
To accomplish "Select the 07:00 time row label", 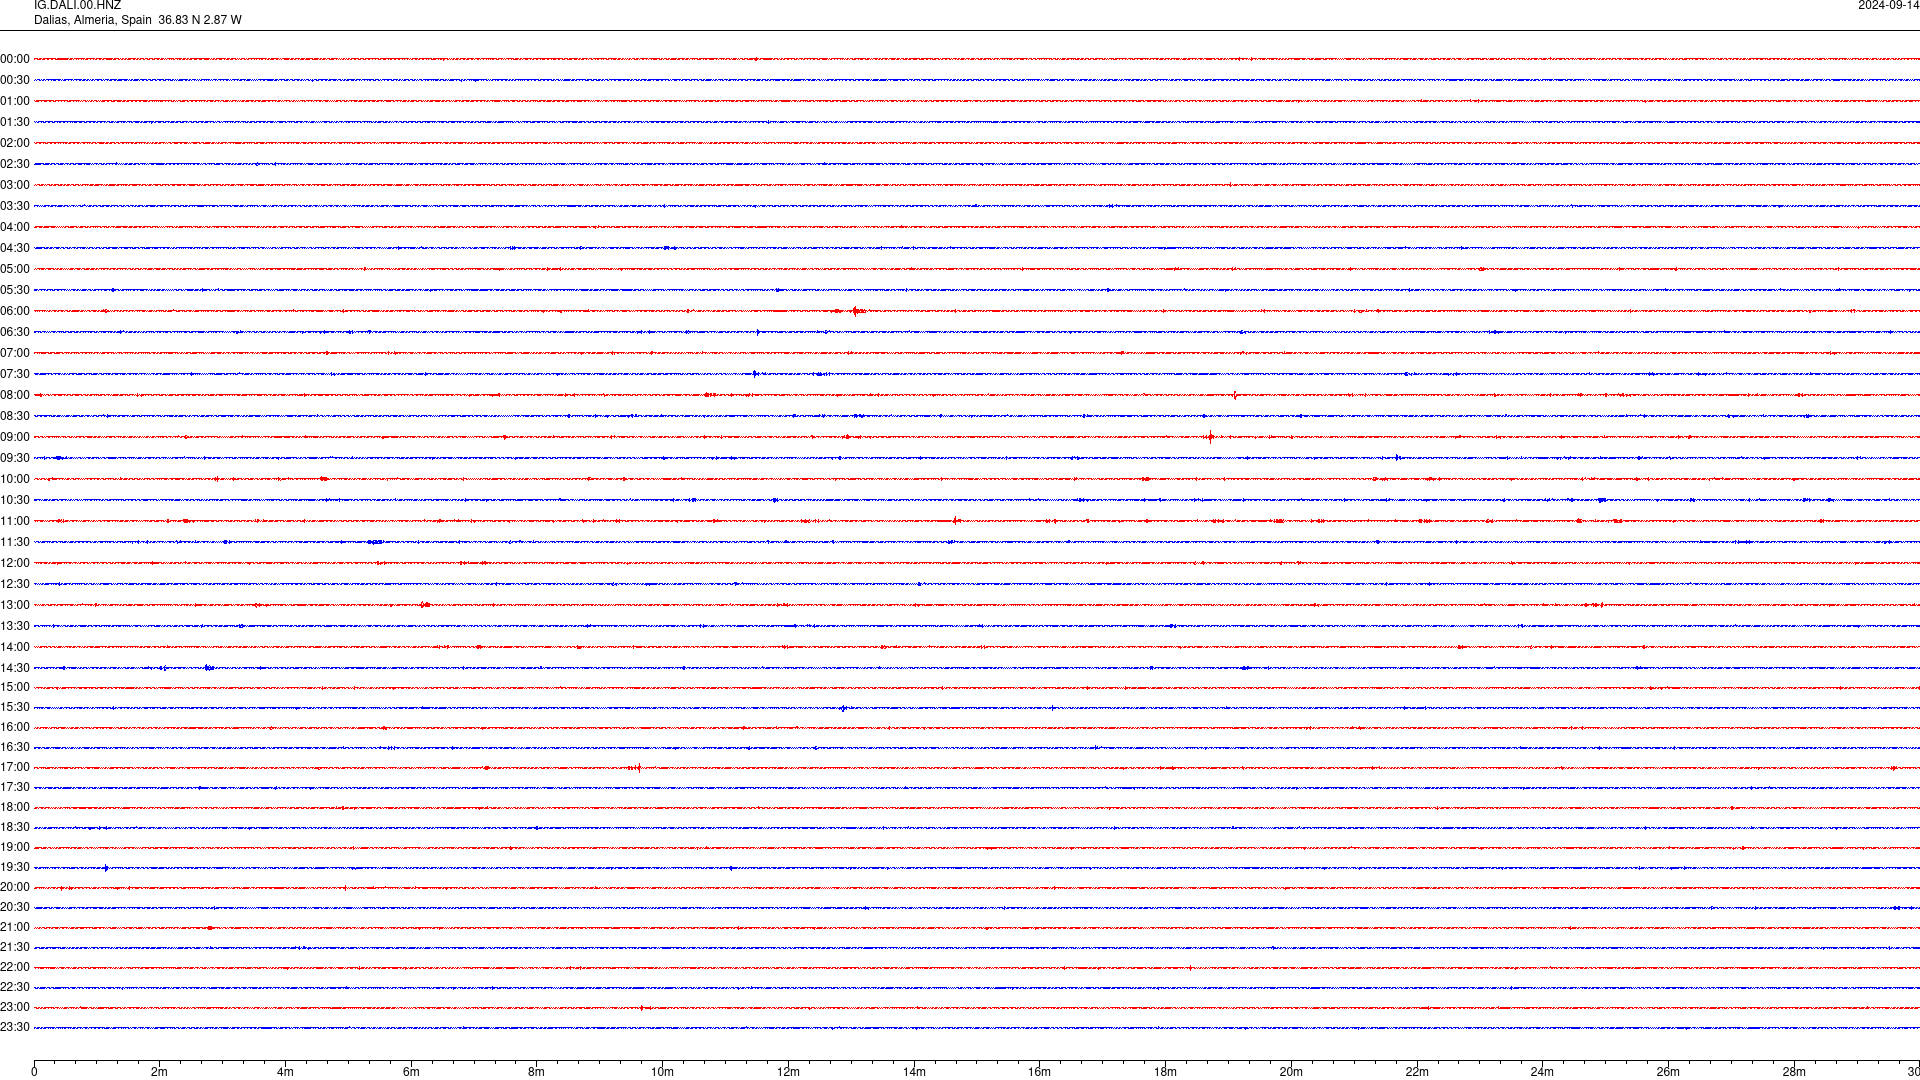I will pyautogui.click(x=15, y=353).
